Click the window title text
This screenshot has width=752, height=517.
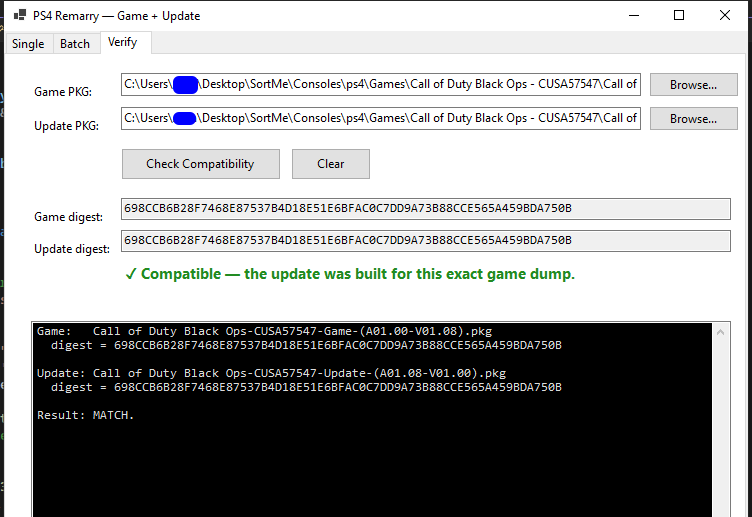pos(117,16)
